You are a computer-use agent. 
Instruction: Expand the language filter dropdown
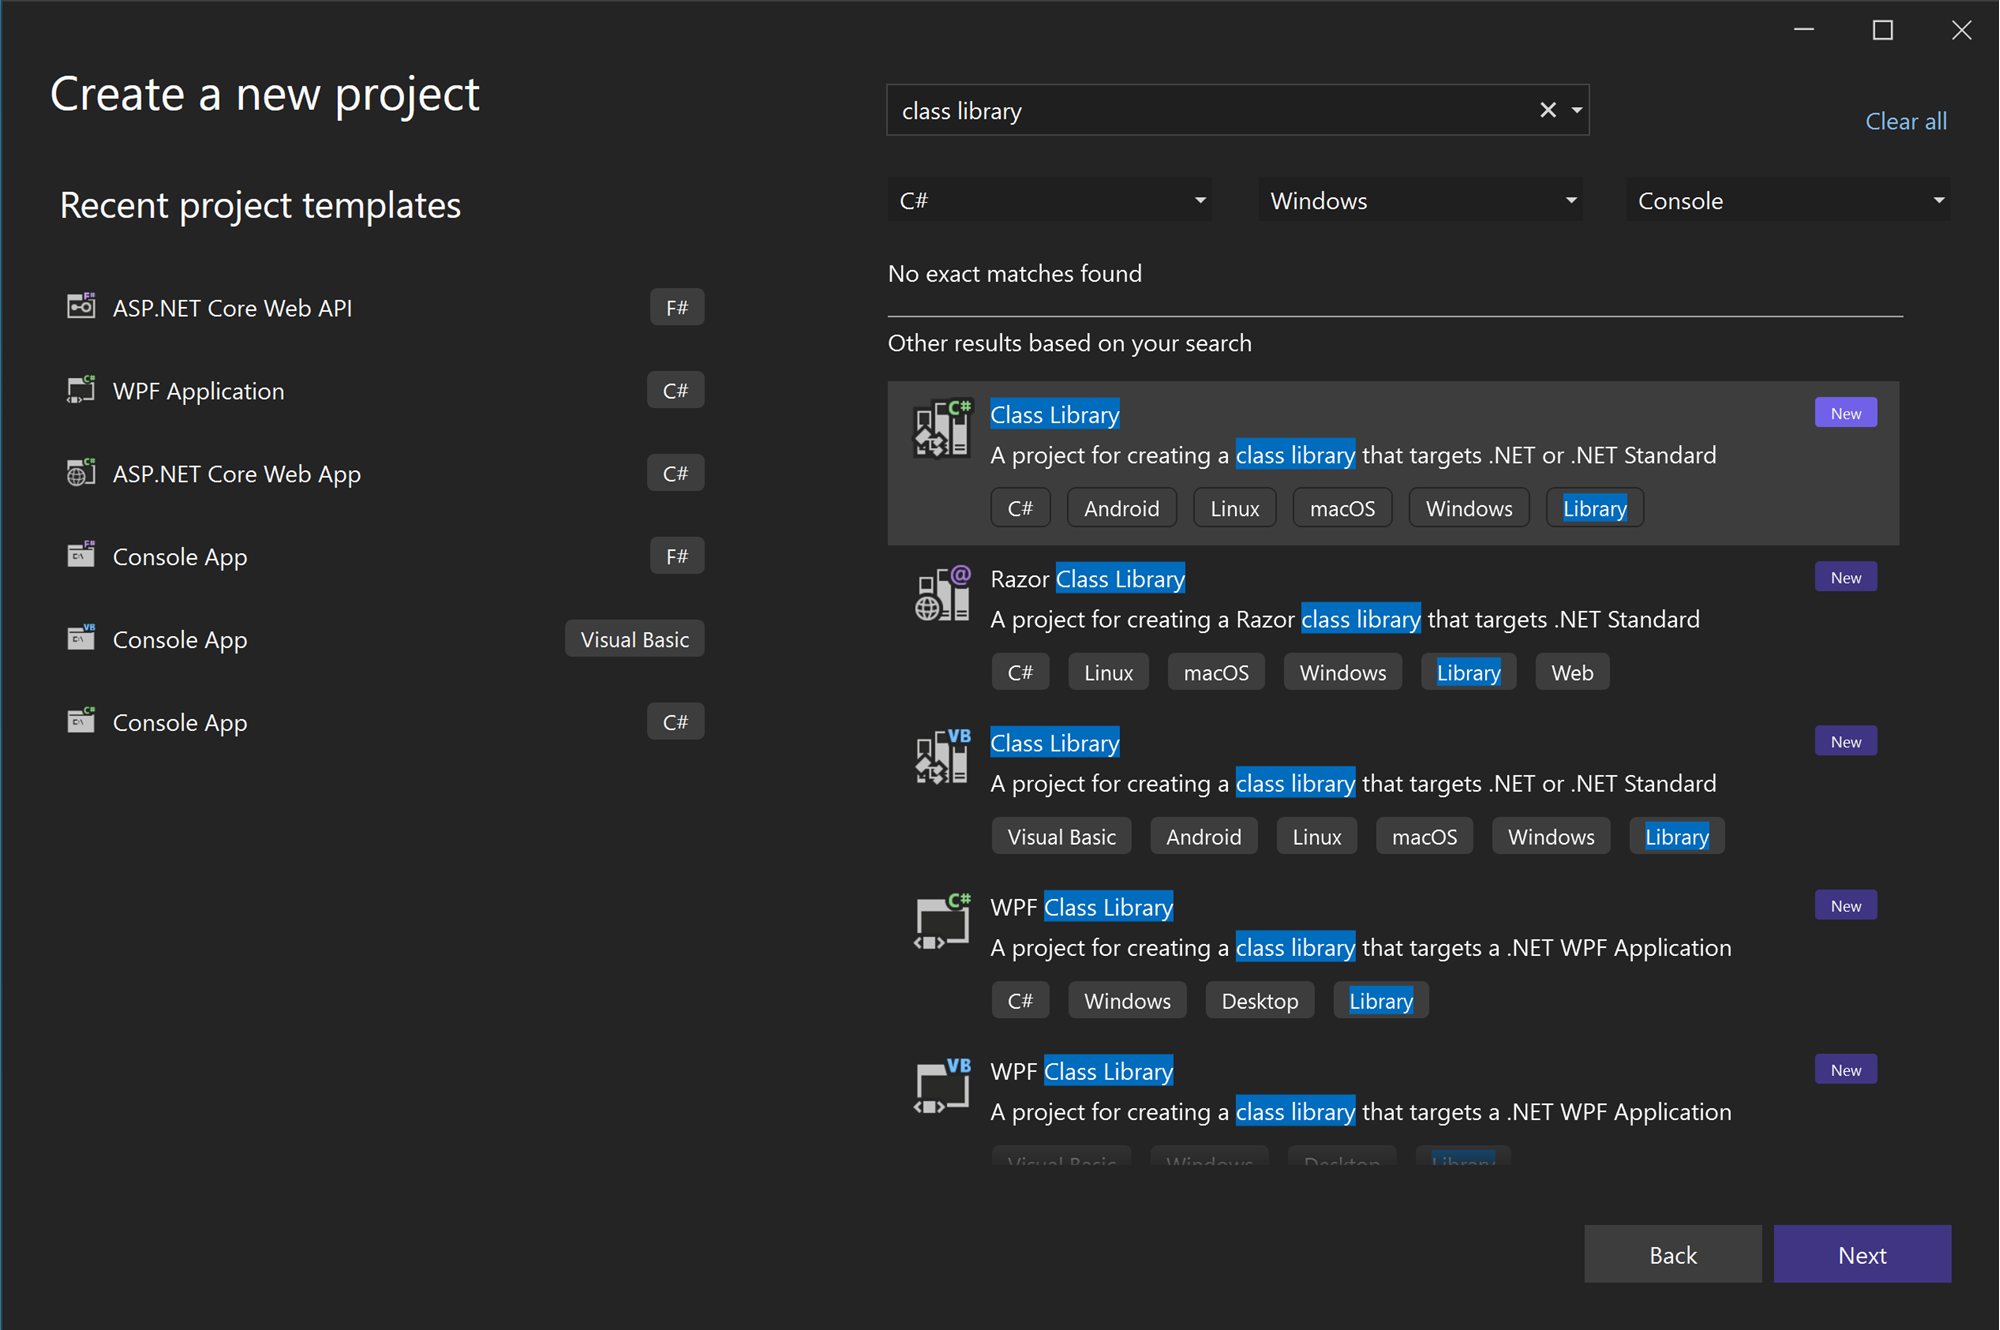click(x=1199, y=200)
